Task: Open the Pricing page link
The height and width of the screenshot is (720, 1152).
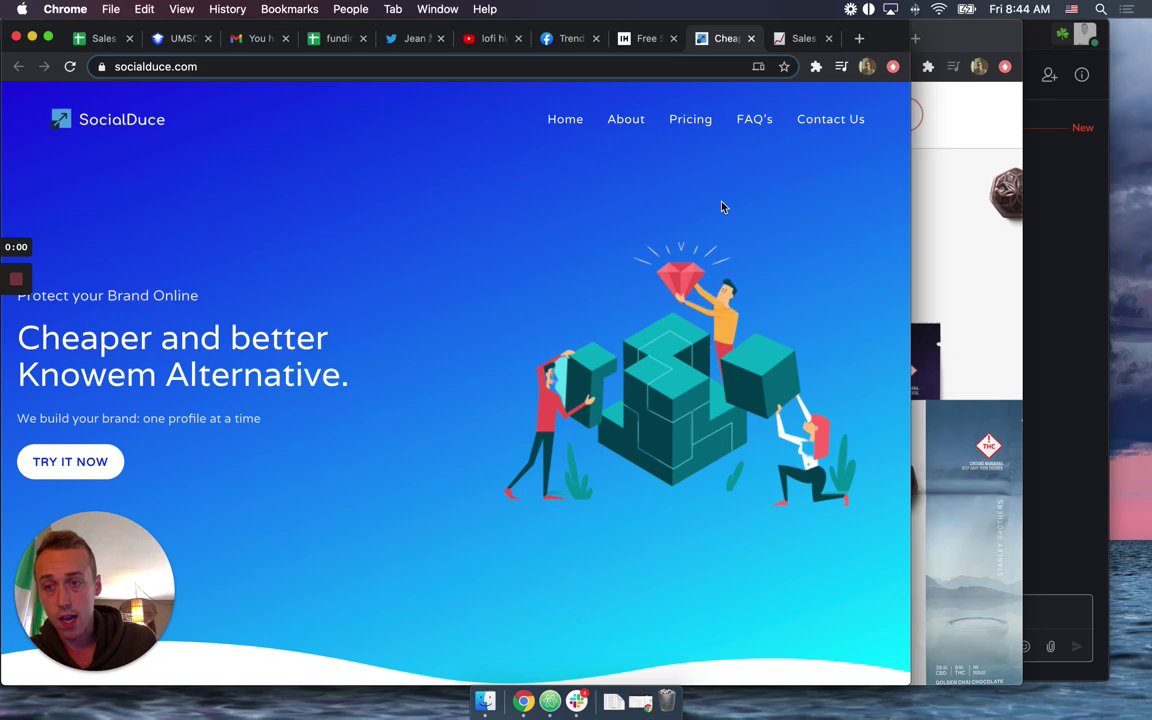Action: point(691,119)
